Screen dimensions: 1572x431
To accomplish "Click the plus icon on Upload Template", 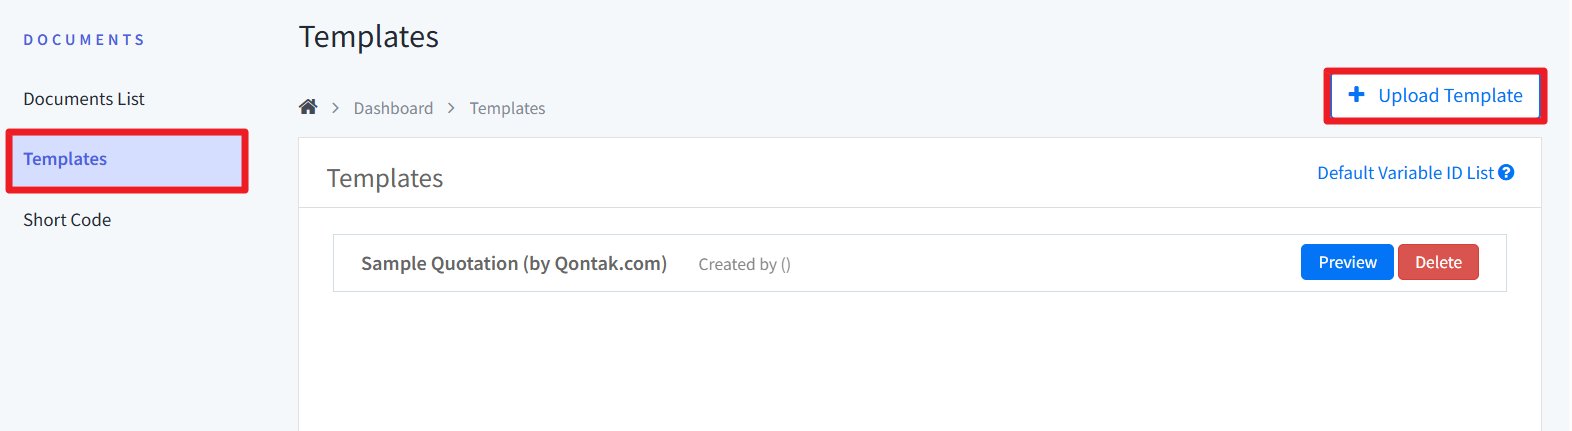I will pyautogui.click(x=1356, y=95).
